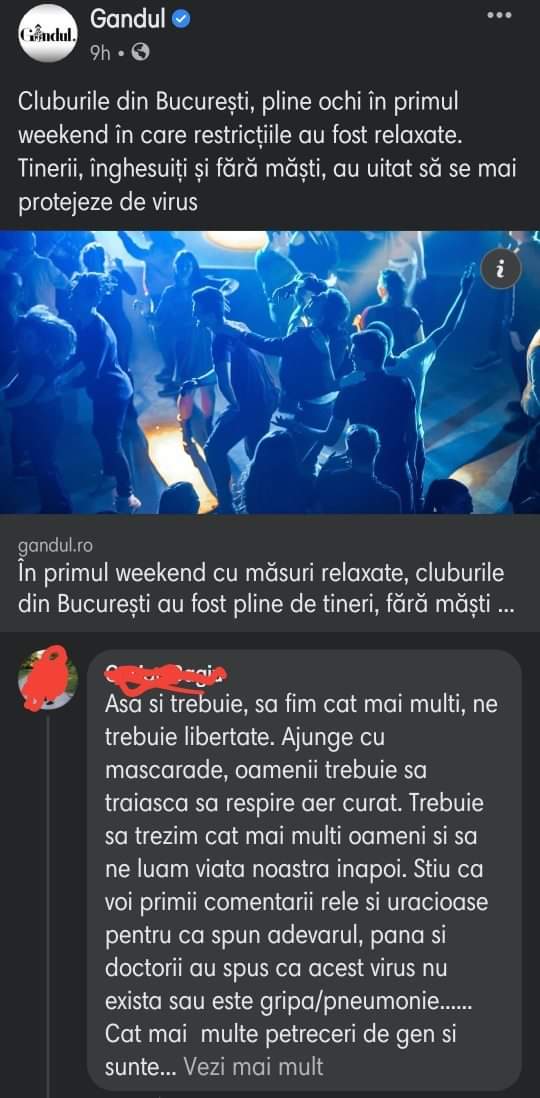Click the 9h post timestamp
Screen dimensions: 540x1098
click(x=100, y=53)
